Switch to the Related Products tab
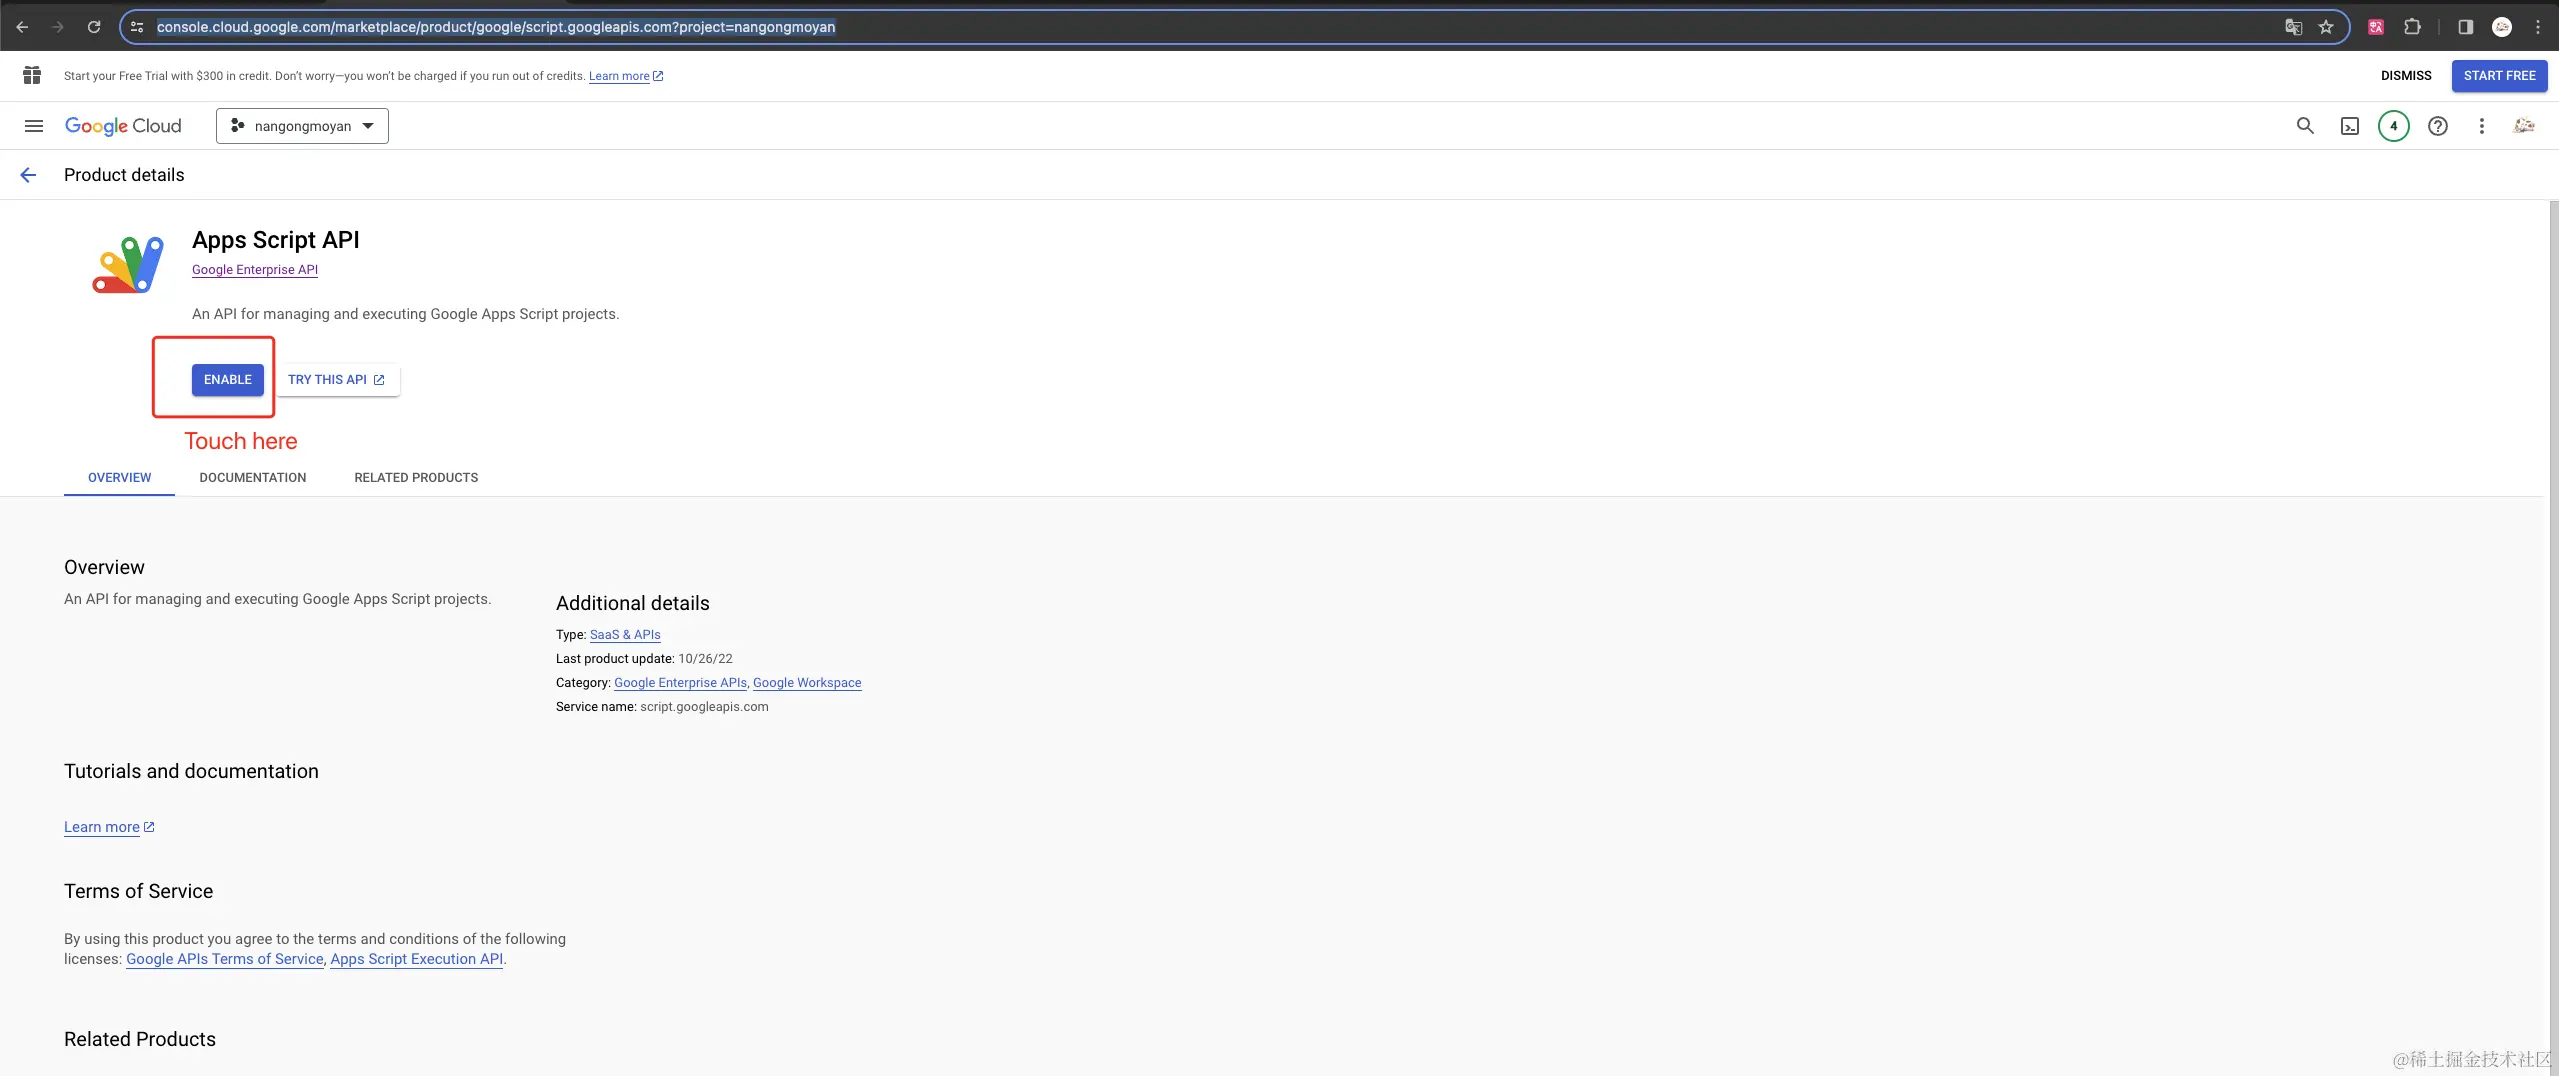Image resolution: width=2559 pixels, height=1076 pixels. tap(416, 478)
